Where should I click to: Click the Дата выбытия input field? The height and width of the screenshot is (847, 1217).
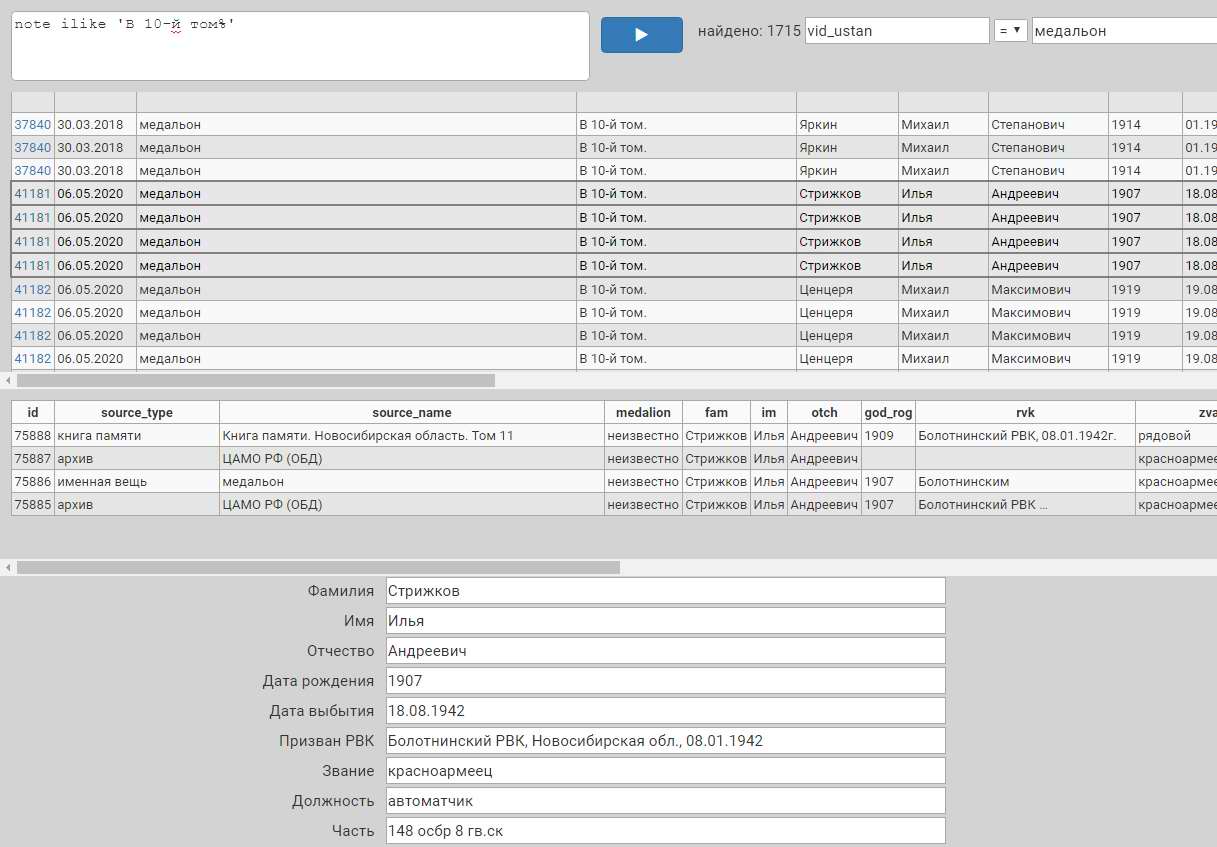[x=665, y=711]
